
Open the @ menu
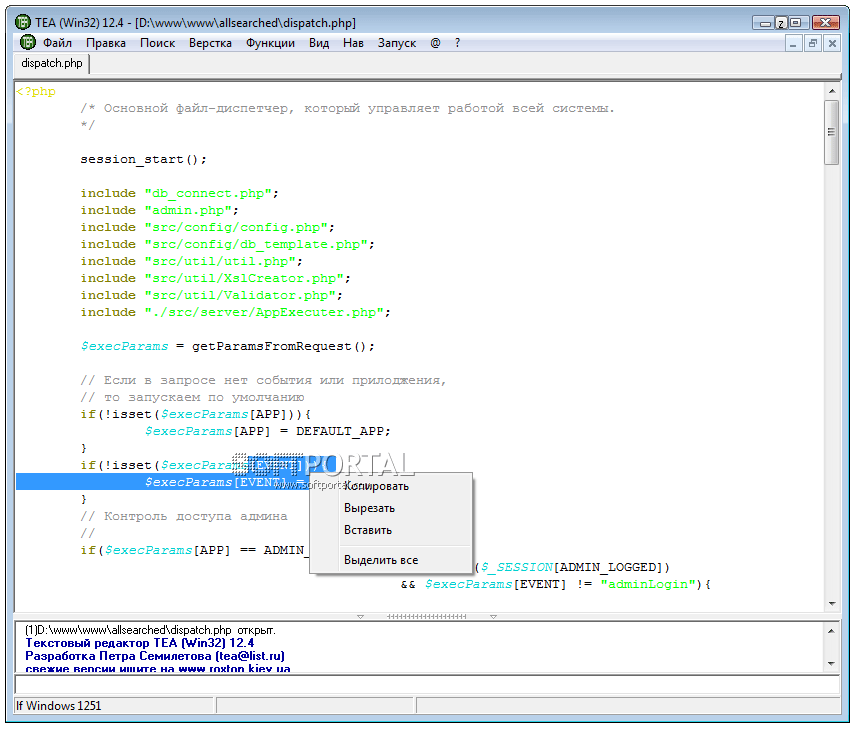pos(435,43)
